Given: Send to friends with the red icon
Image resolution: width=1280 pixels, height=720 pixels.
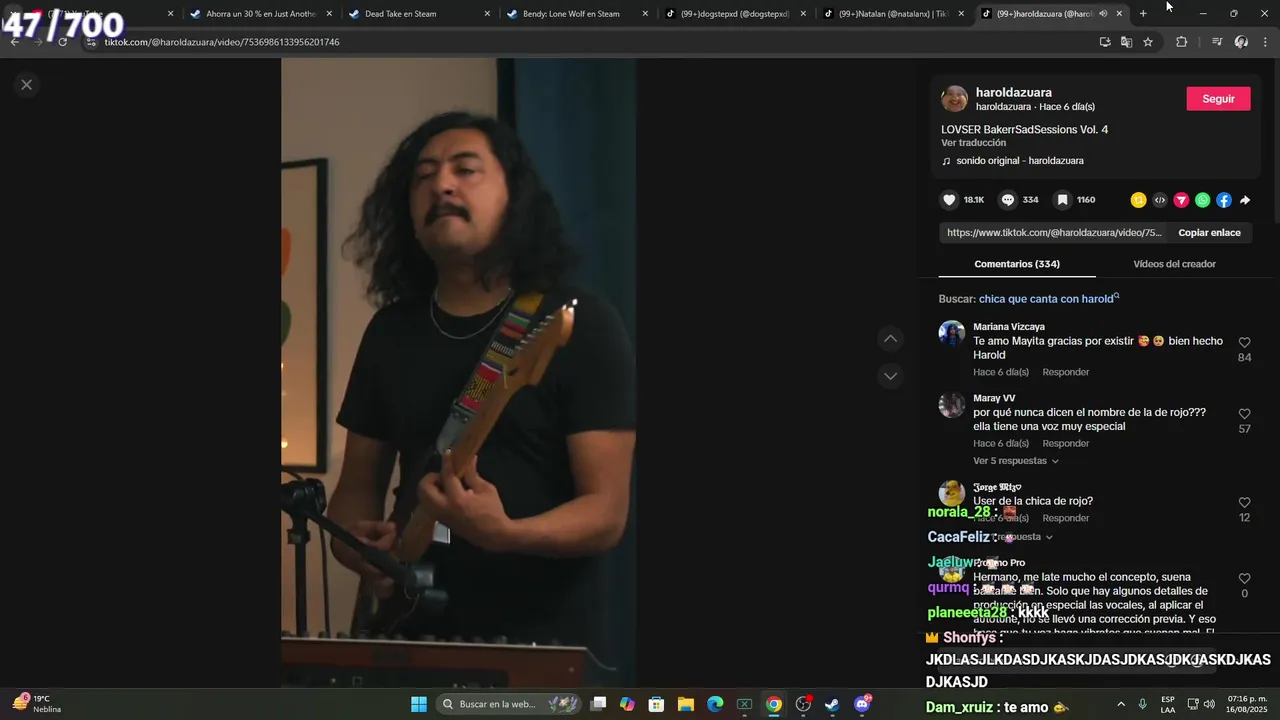Looking at the screenshot, I should [1181, 200].
